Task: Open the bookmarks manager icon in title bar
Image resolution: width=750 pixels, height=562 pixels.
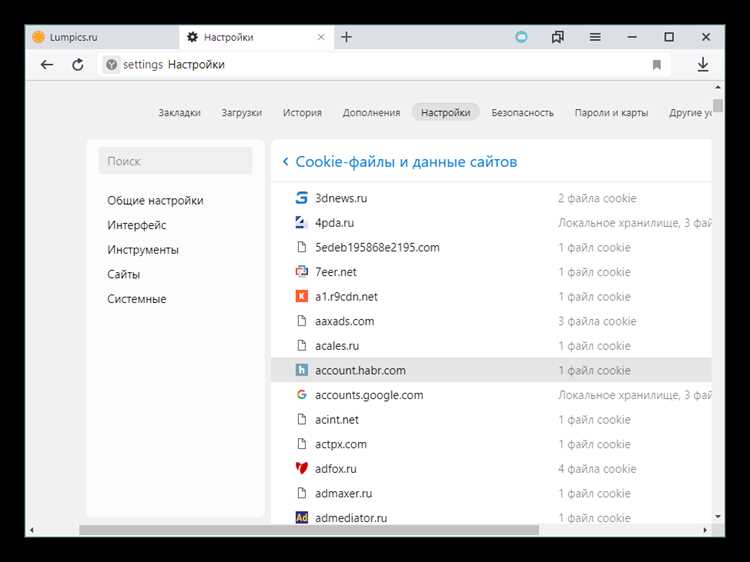Action: [558, 37]
